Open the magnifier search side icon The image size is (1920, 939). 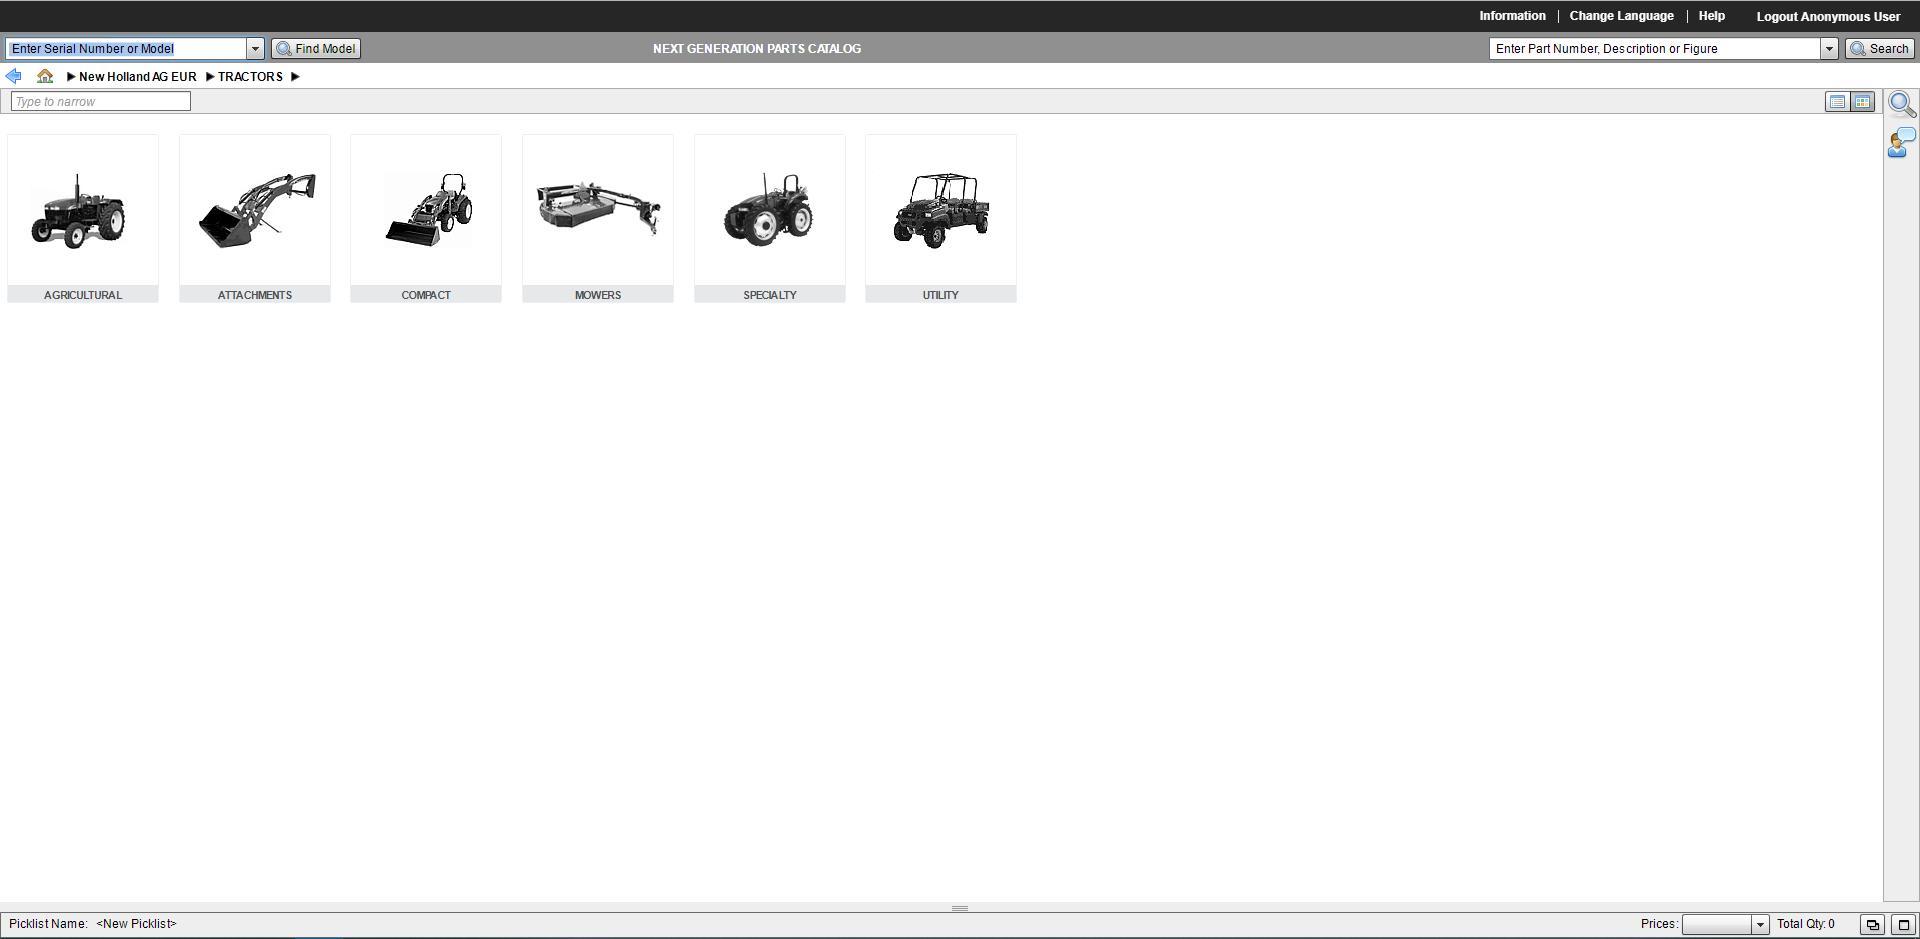(x=1902, y=104)
